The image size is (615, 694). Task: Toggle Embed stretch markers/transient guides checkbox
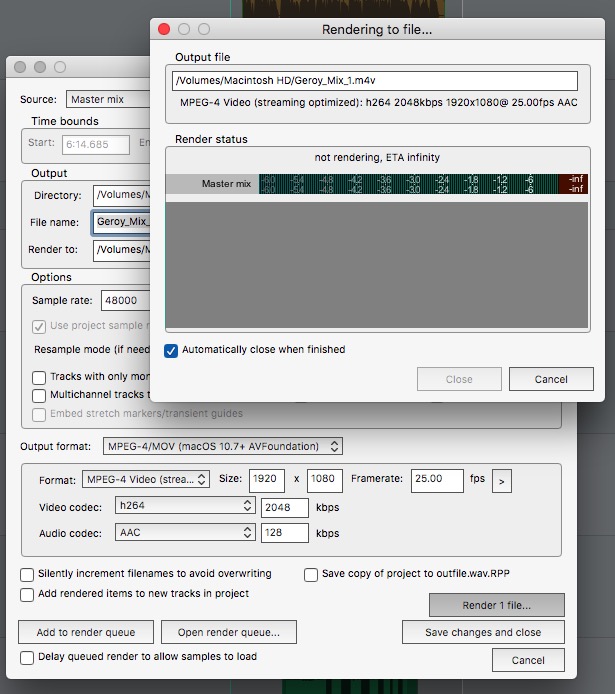pos(39,415)
